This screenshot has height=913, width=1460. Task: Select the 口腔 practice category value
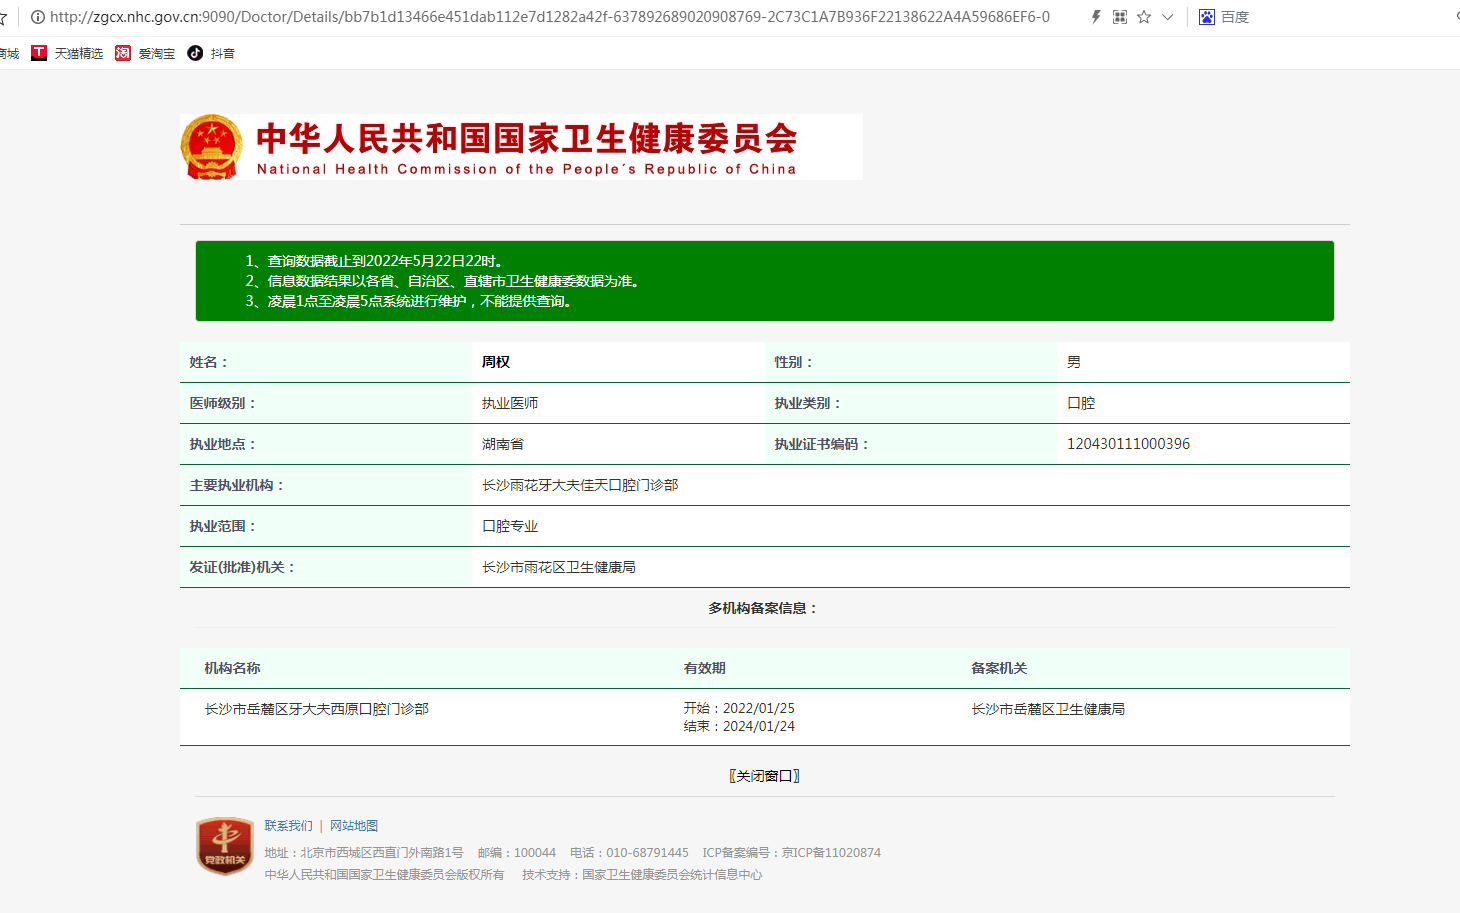pyautogui.click(x=1081, y=403)
